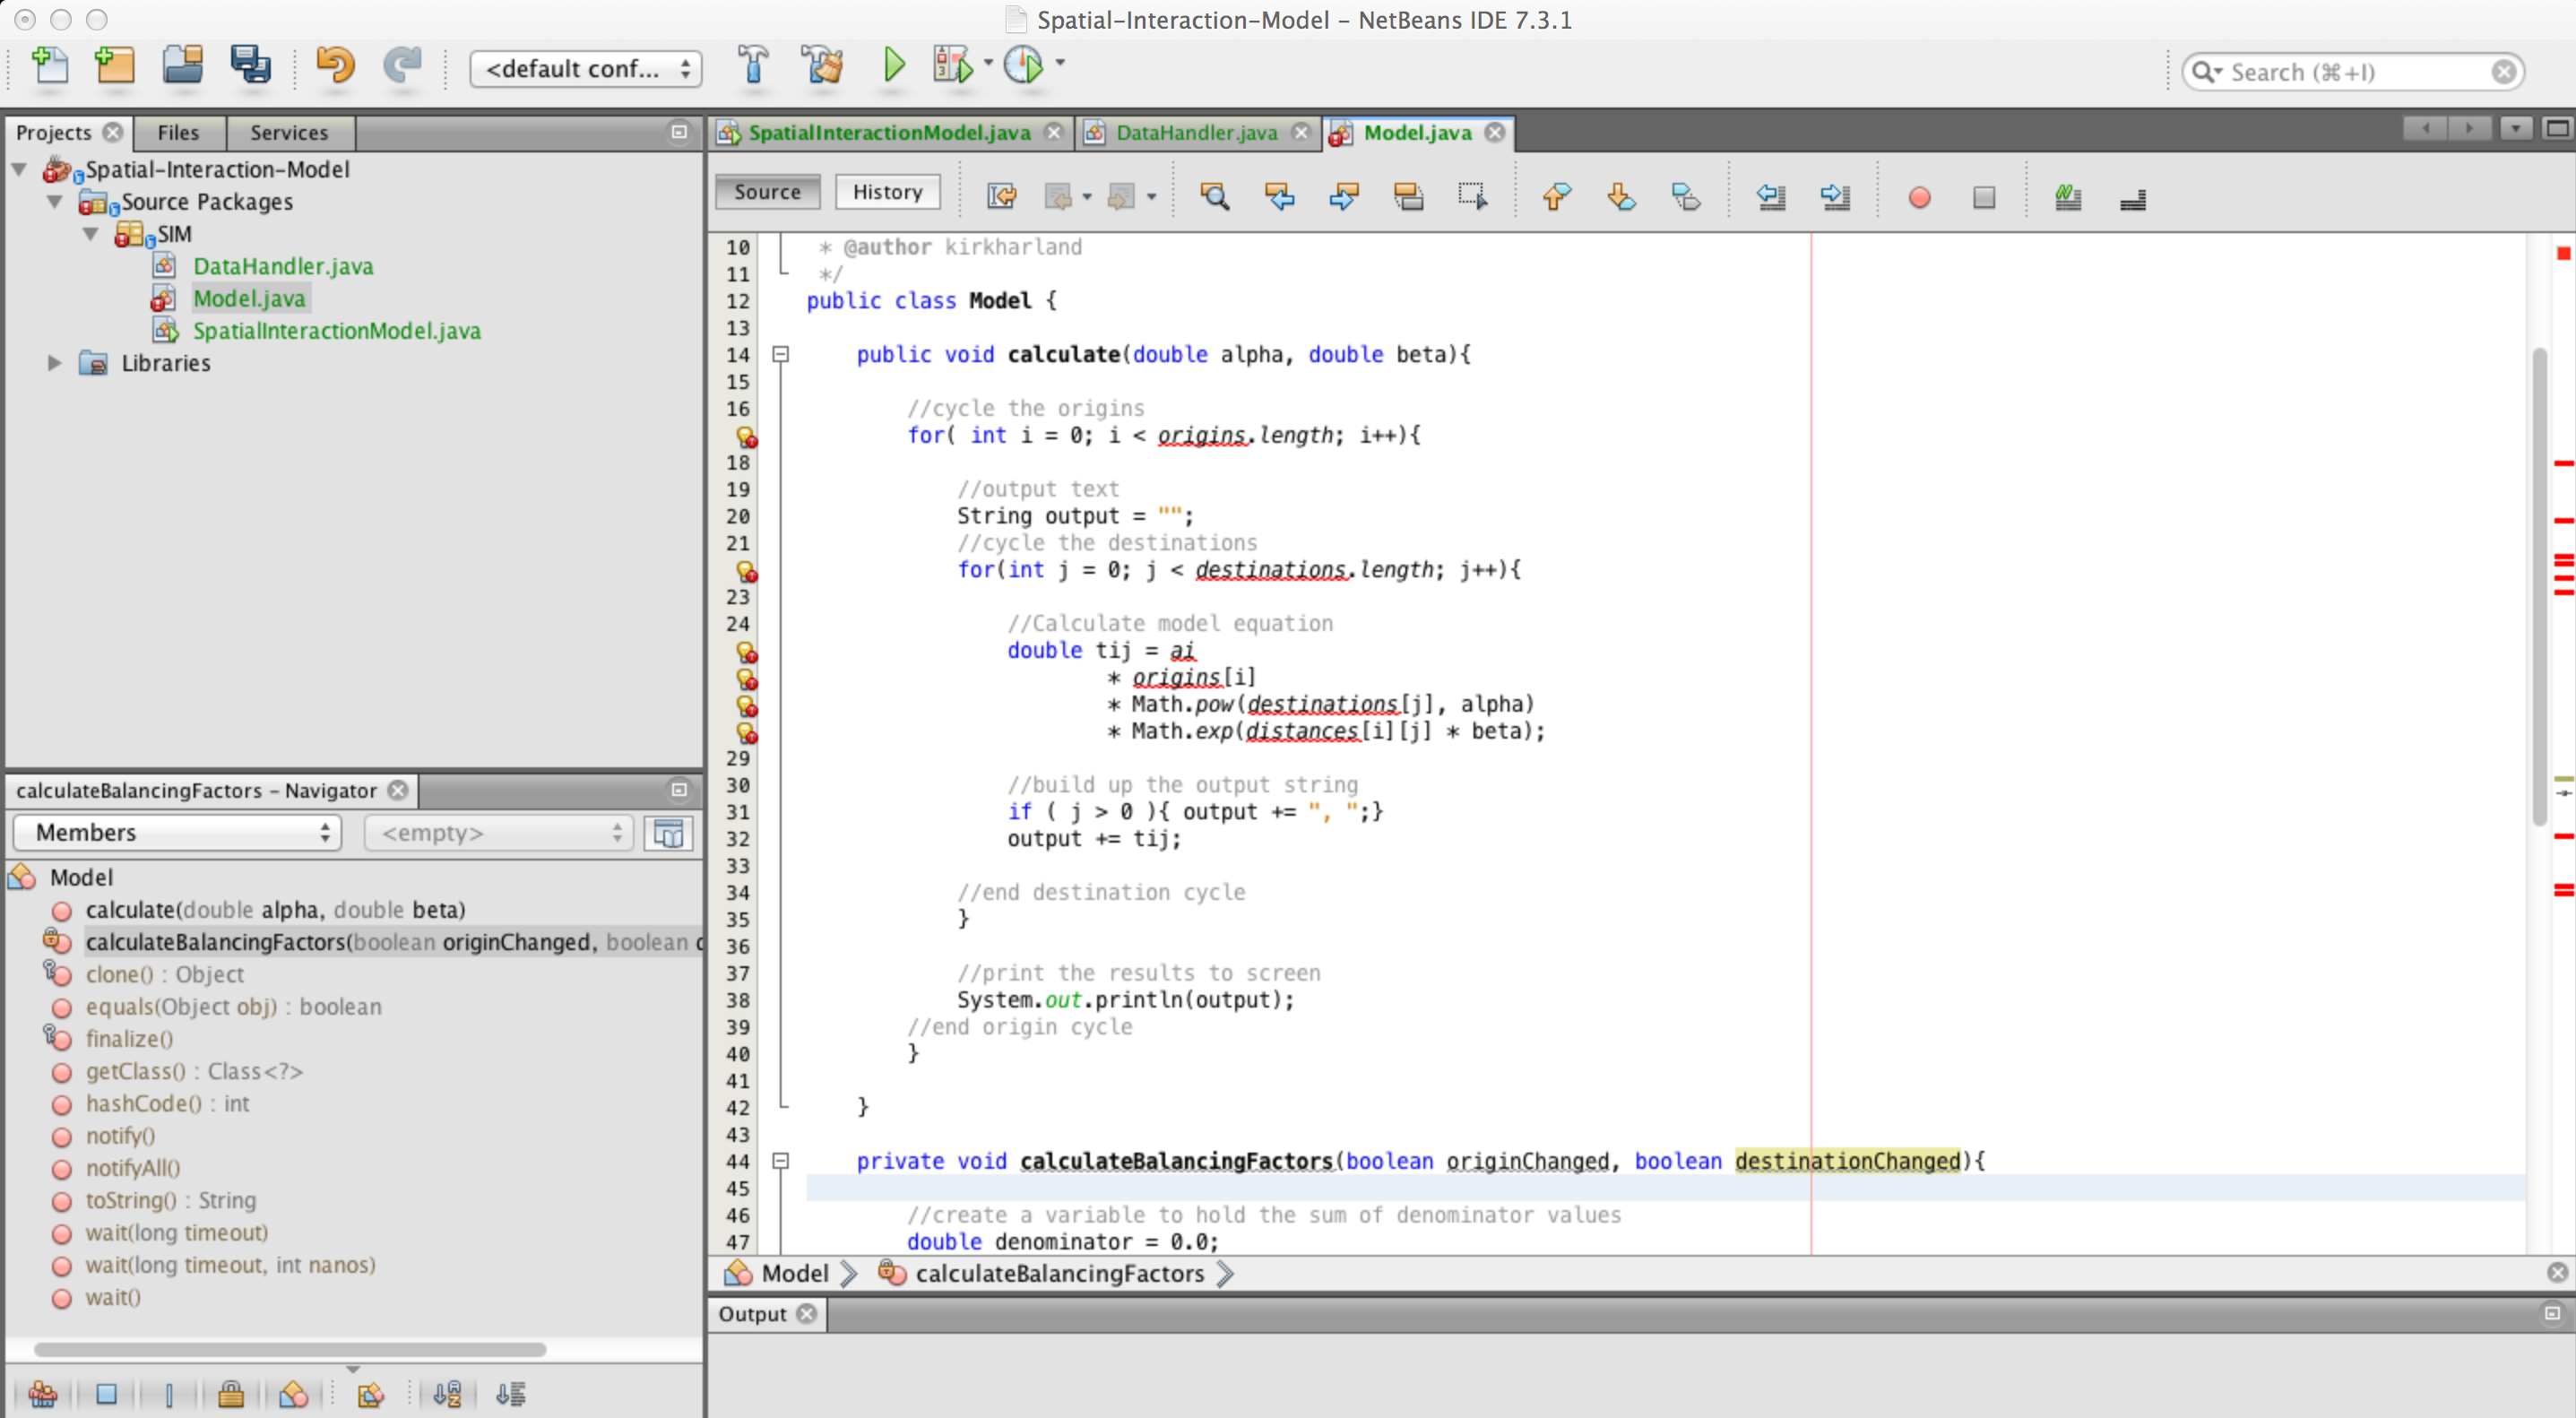Viewport: 2576px width, 1418px height.
Task: Expand the Libraries node
Action: [x=55, y=363]
